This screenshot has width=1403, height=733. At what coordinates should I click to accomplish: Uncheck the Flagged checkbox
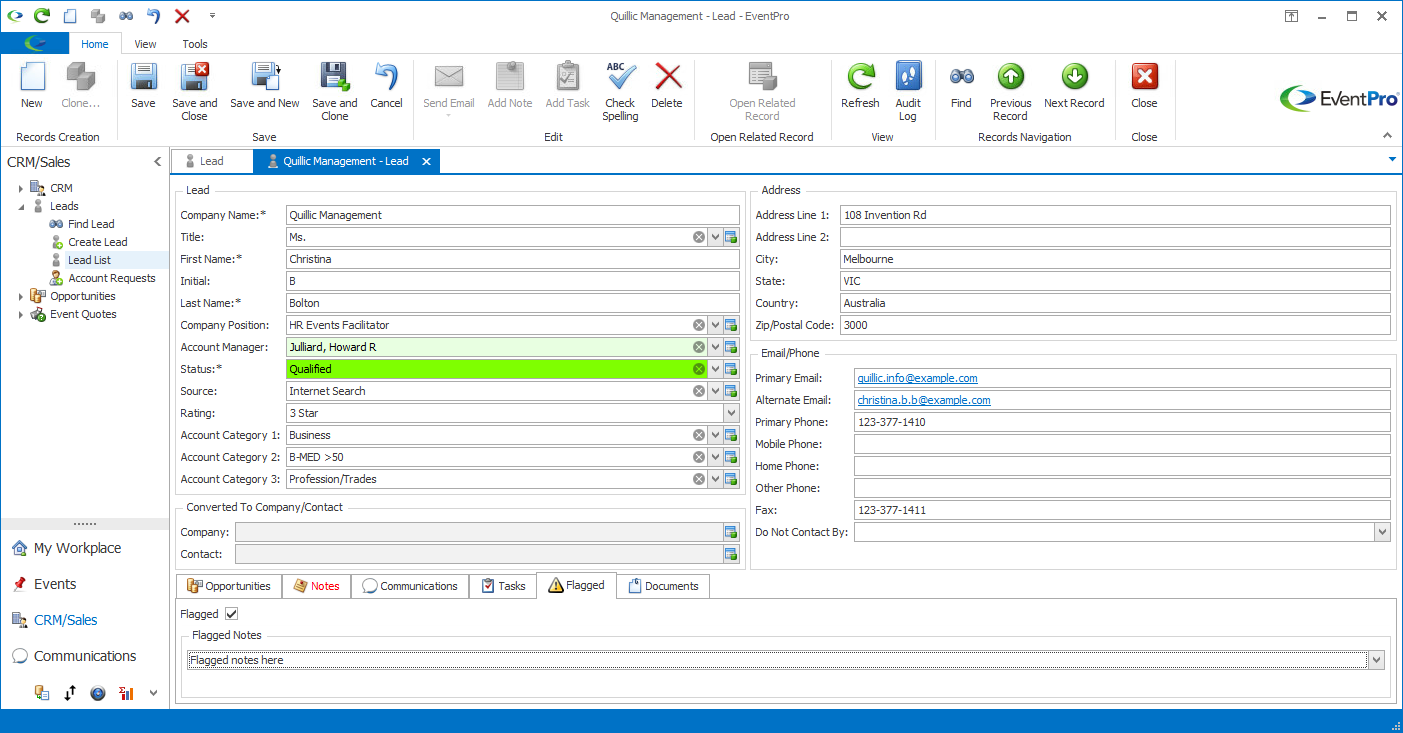tap(232, 614)
